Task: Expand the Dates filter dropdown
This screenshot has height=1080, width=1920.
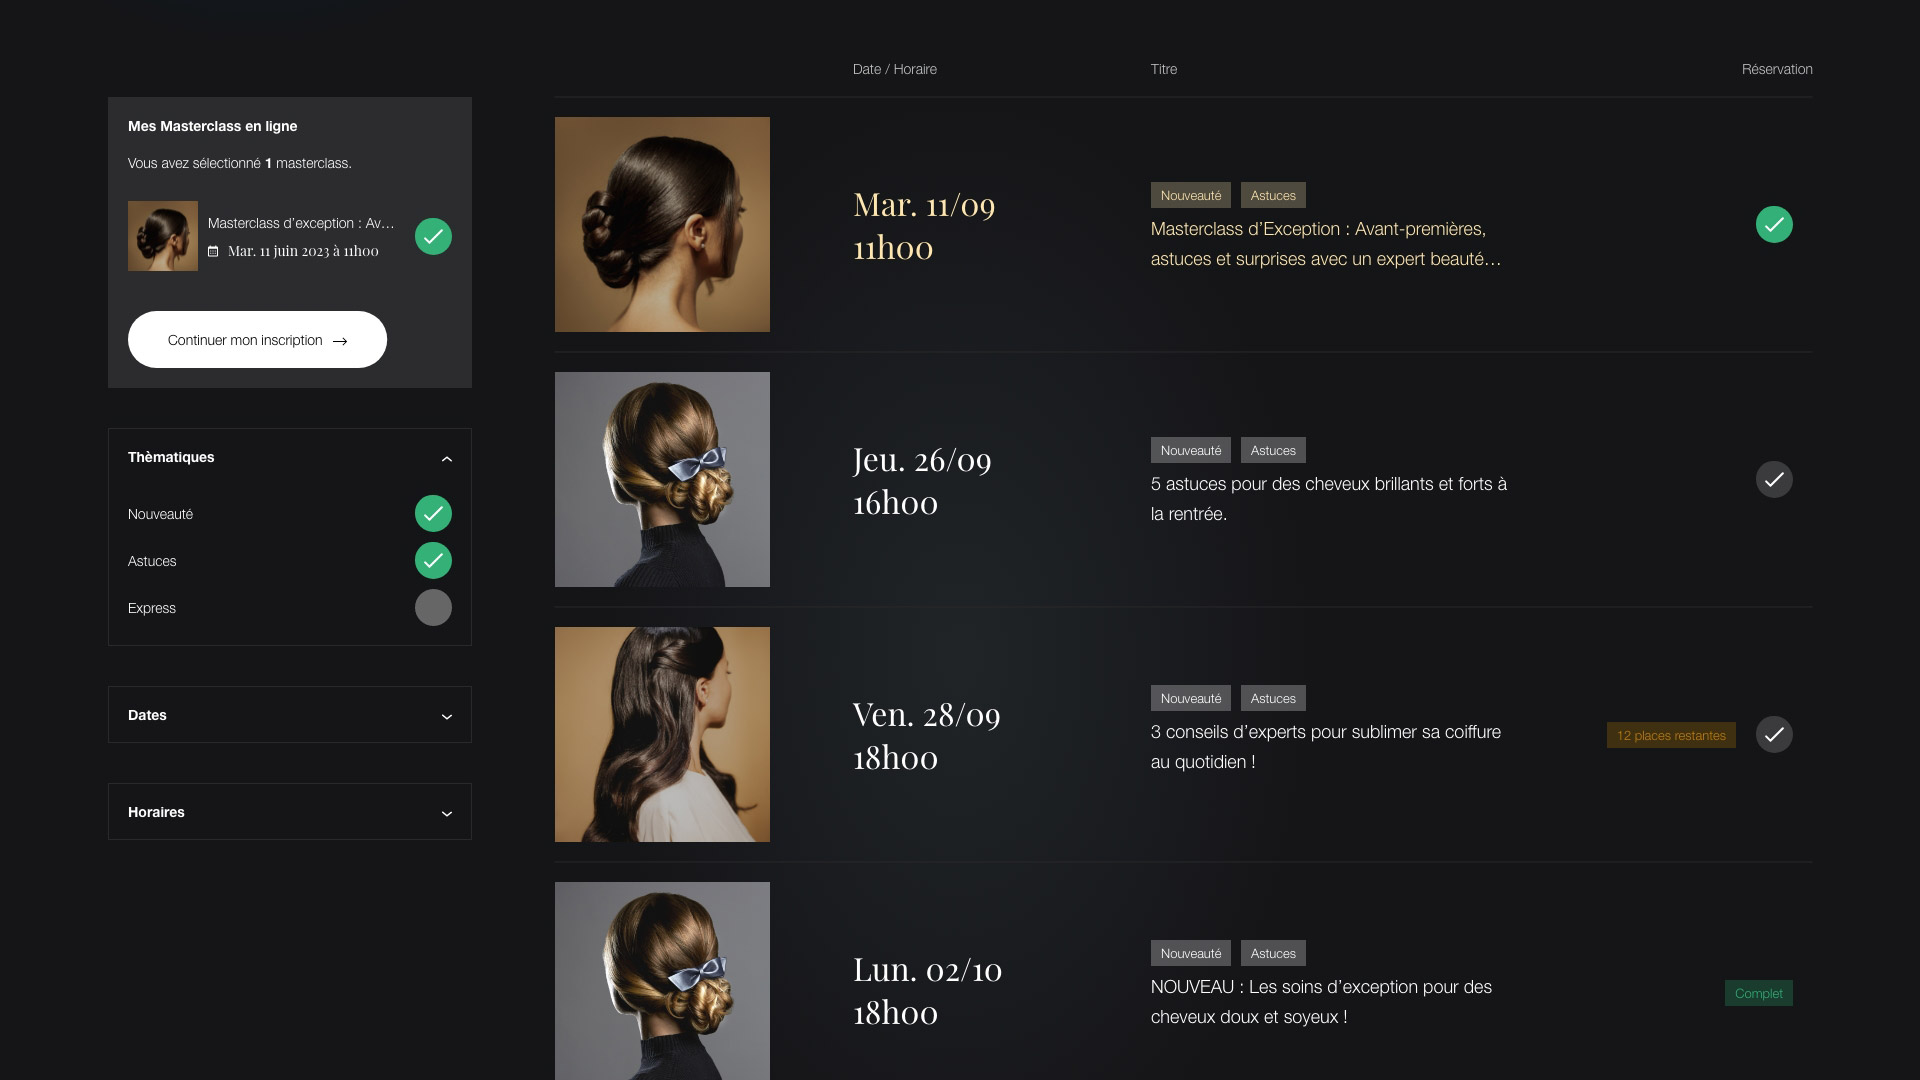Action: (x=290, y=715)
